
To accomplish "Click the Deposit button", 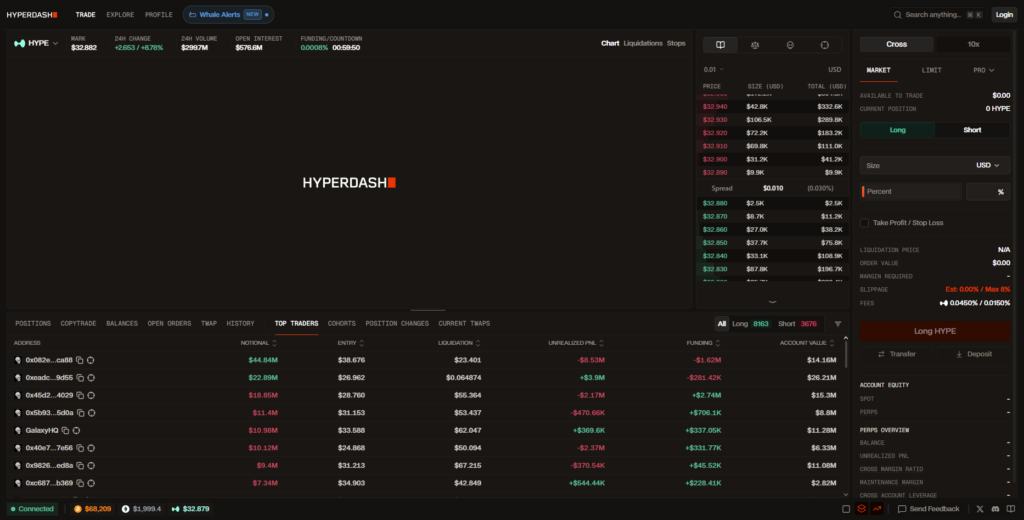I will pyautogui.click(x=973, y=354).
